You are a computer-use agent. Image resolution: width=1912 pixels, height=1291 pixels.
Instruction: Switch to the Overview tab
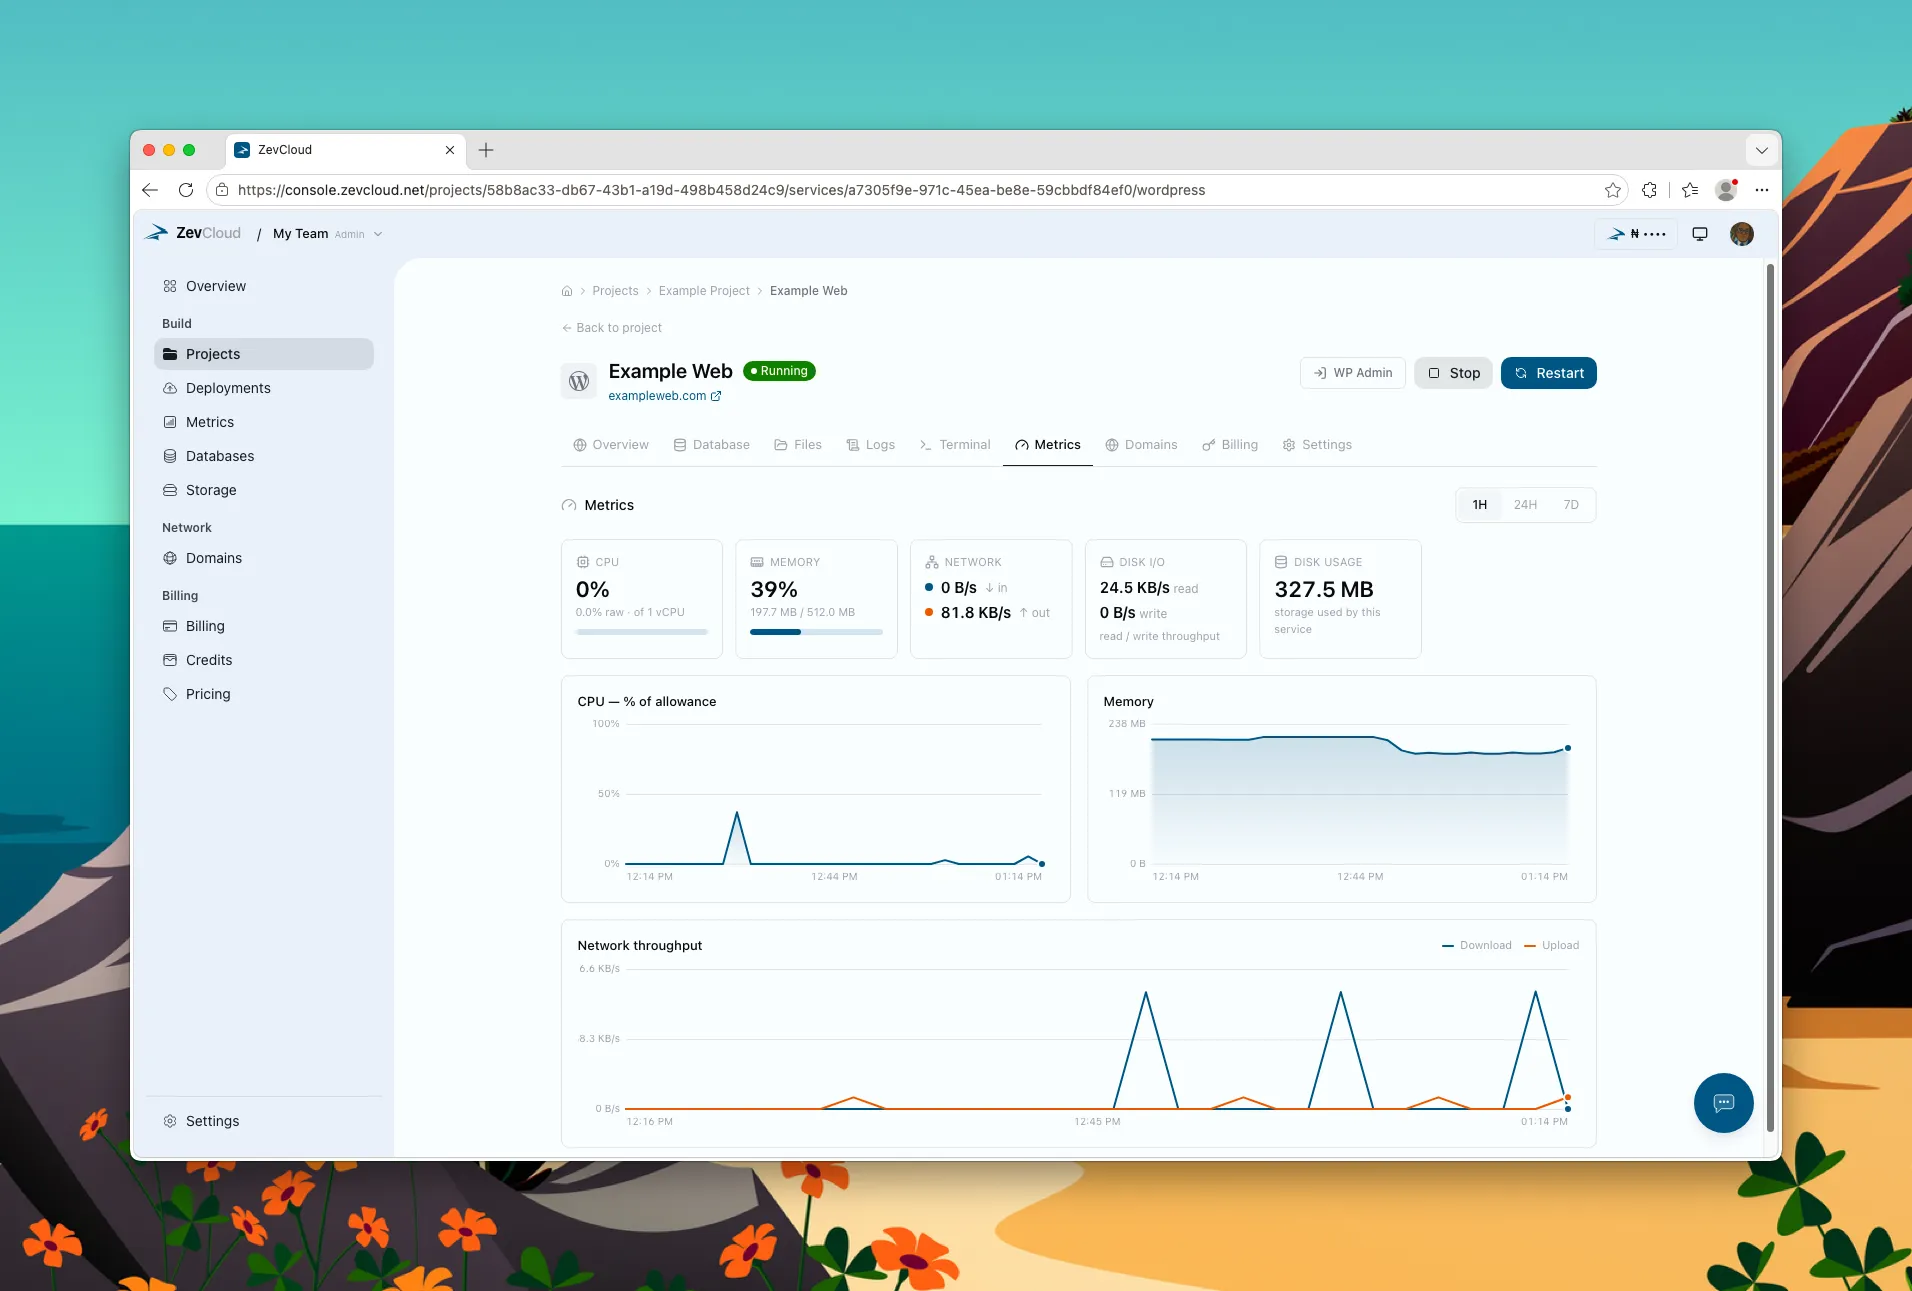(x=611, y=445)
